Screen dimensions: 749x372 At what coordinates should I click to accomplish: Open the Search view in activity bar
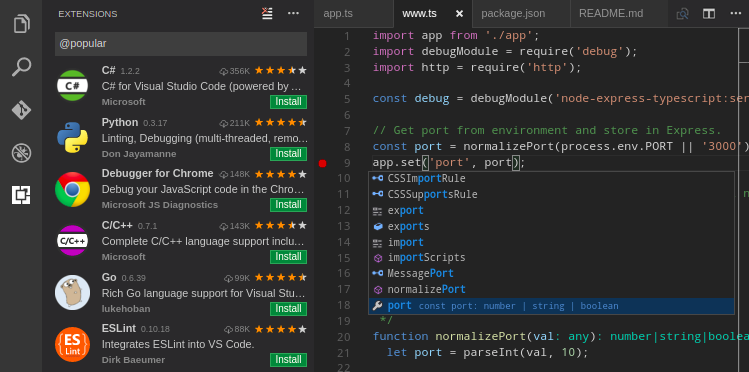[21, 67]
